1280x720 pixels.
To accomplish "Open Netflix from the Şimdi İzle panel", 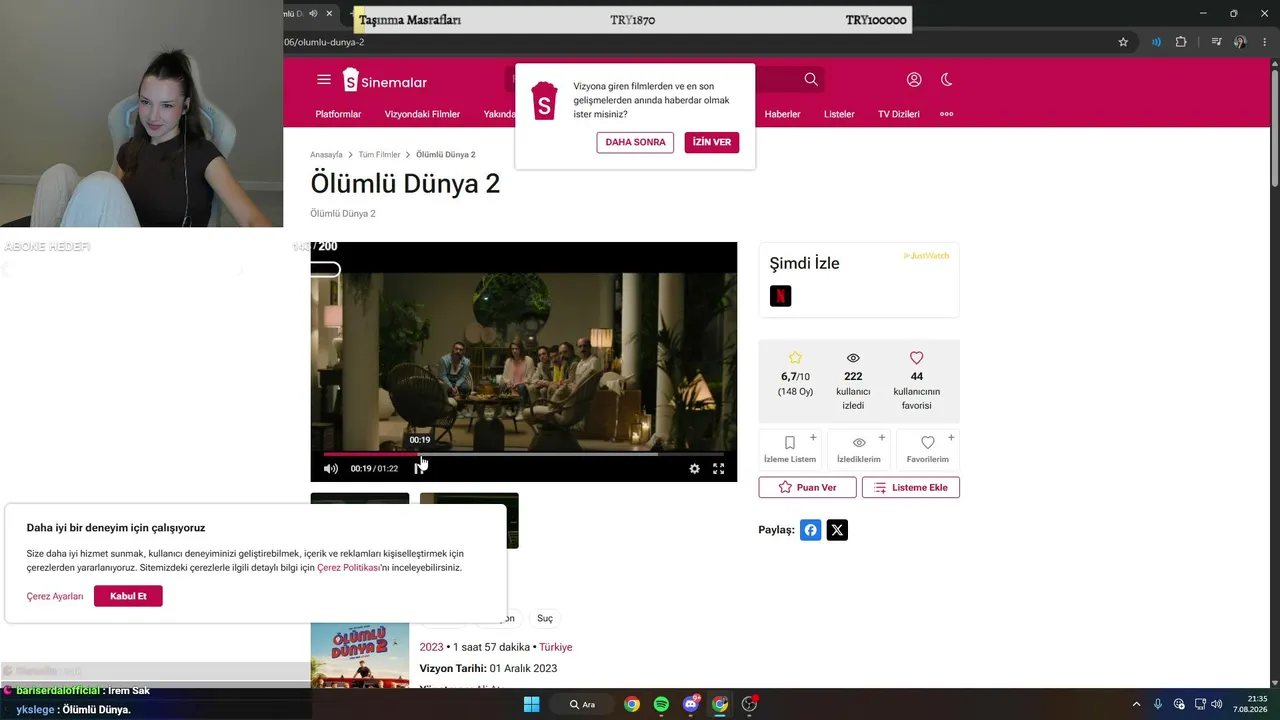I will click(x=781, y=296).
